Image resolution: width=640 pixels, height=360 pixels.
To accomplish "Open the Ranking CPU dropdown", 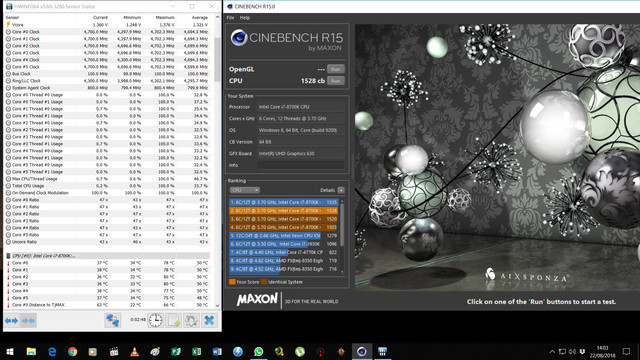I will [244, 190].
